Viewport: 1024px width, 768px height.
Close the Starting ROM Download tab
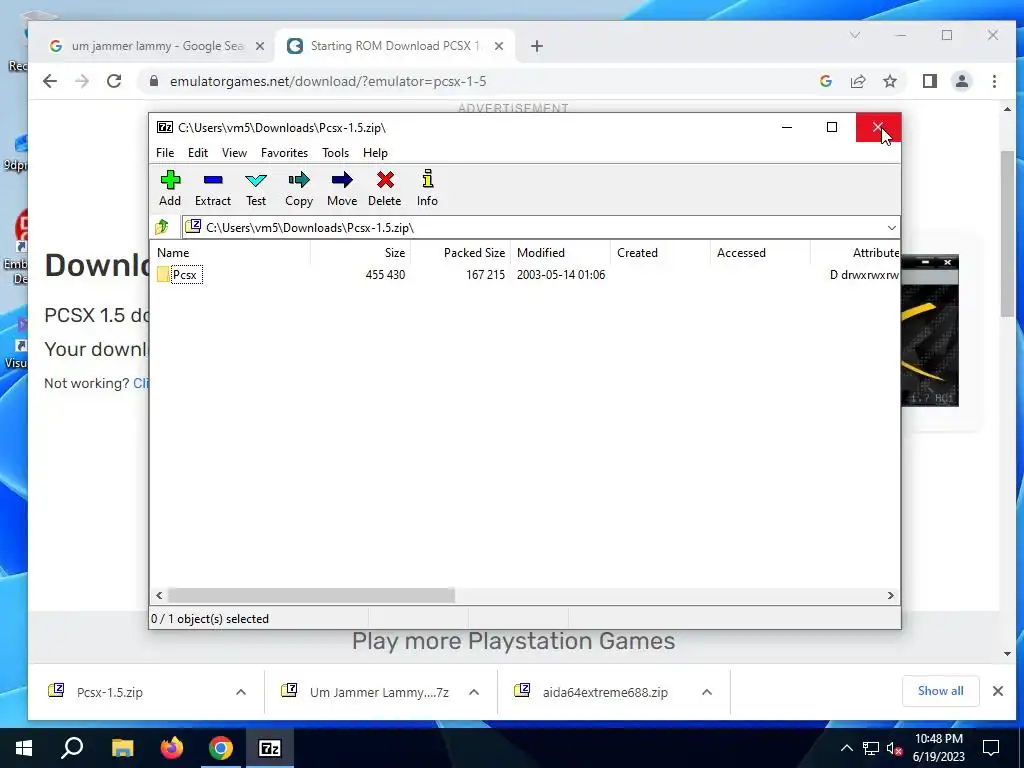499,46
